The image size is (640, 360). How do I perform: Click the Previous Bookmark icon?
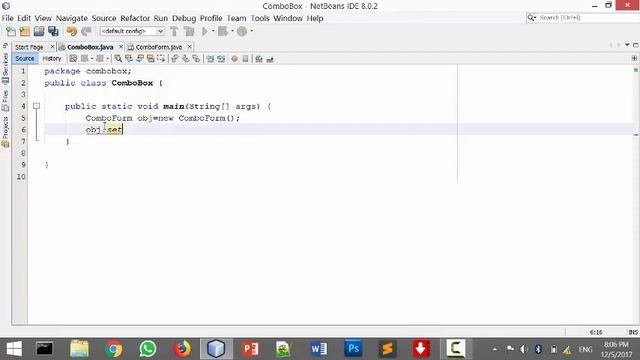point(175,59)
